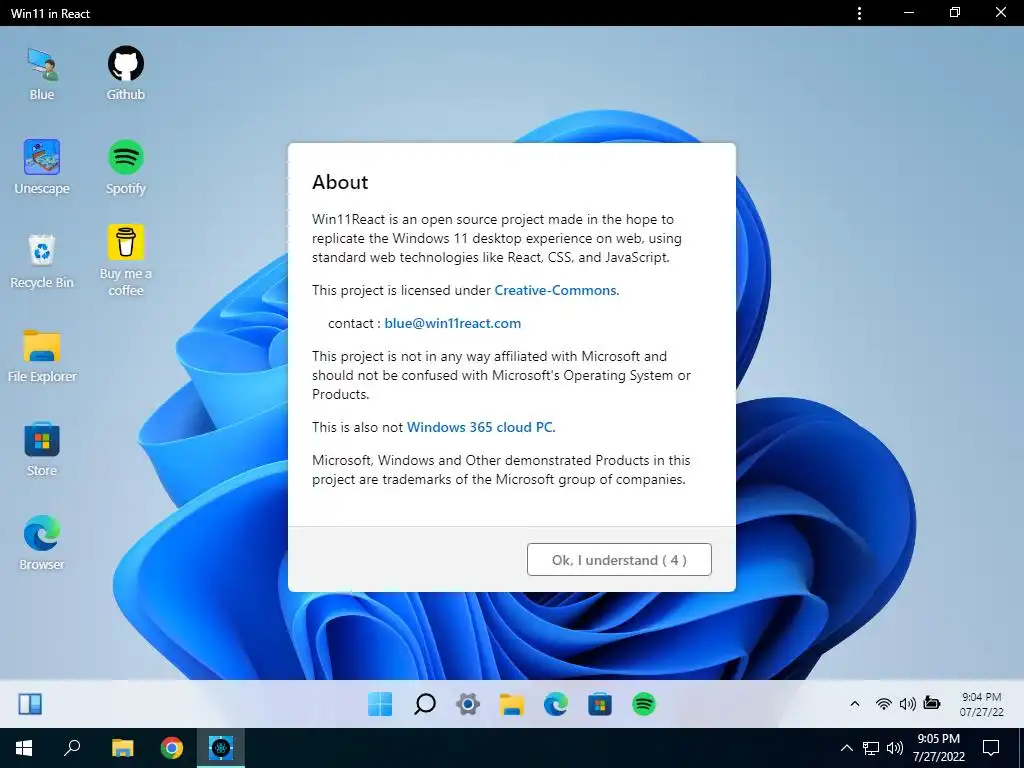The width and height of the screenshot is (1024, 768).
Task: Launch the Browser desktop icon
Action: [42, 543]
